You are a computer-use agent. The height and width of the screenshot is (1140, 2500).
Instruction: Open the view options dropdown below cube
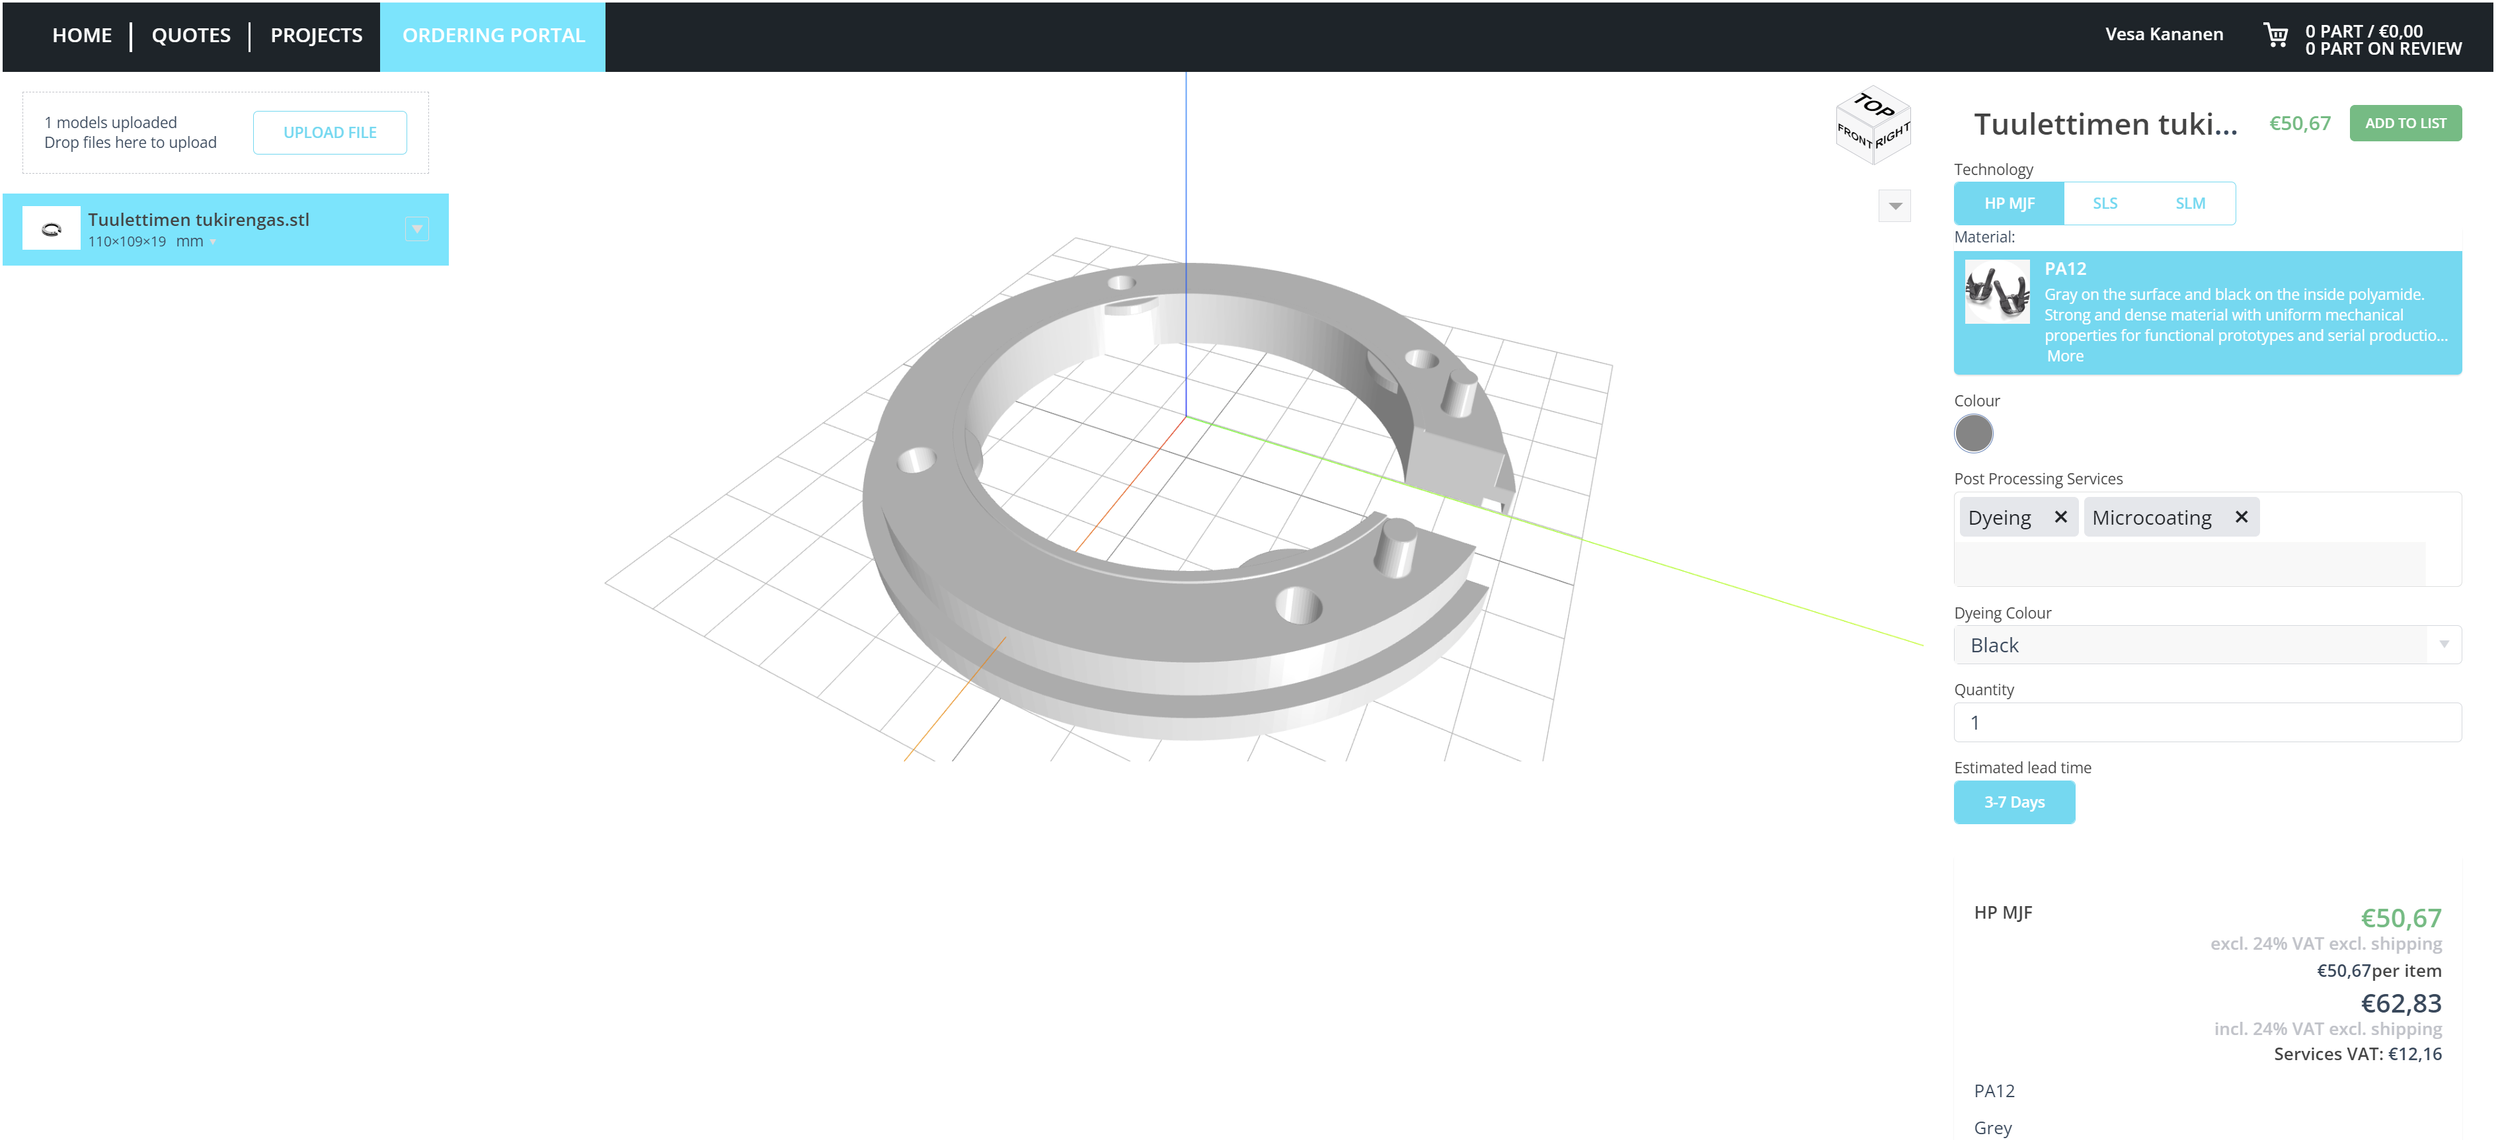[x=1895, y=206]
